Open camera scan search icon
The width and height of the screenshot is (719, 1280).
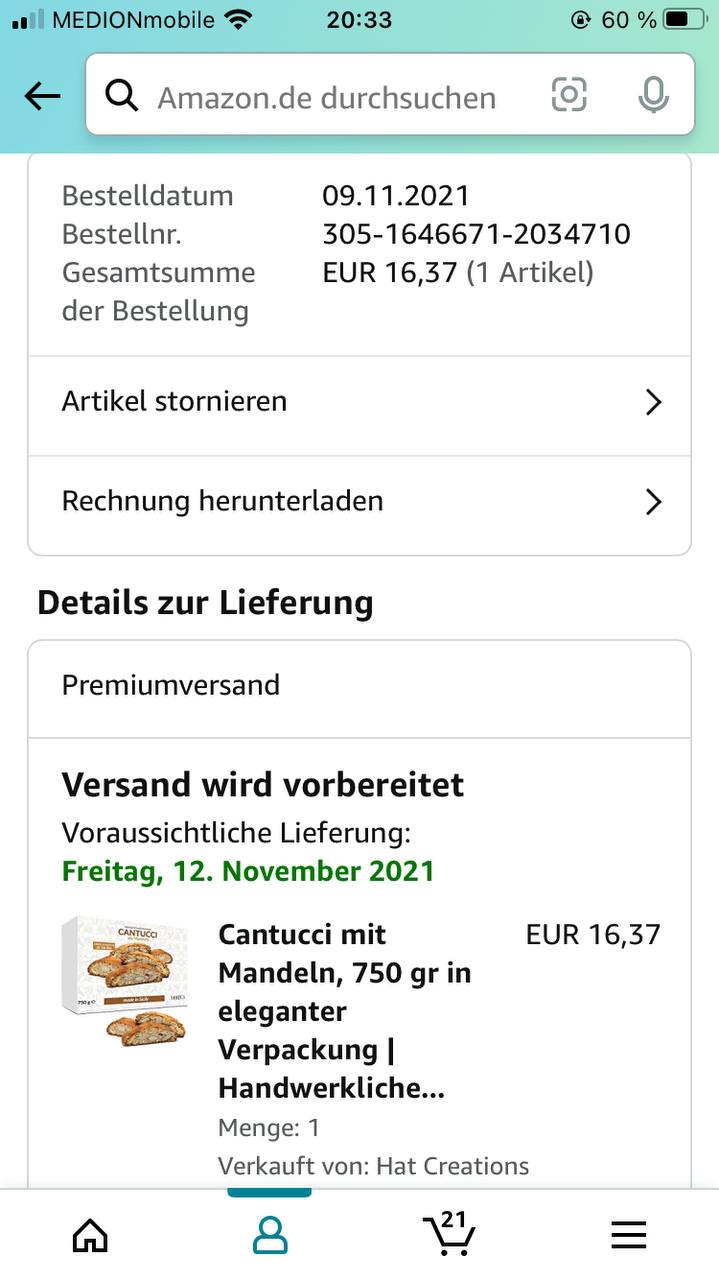[569, 95]
